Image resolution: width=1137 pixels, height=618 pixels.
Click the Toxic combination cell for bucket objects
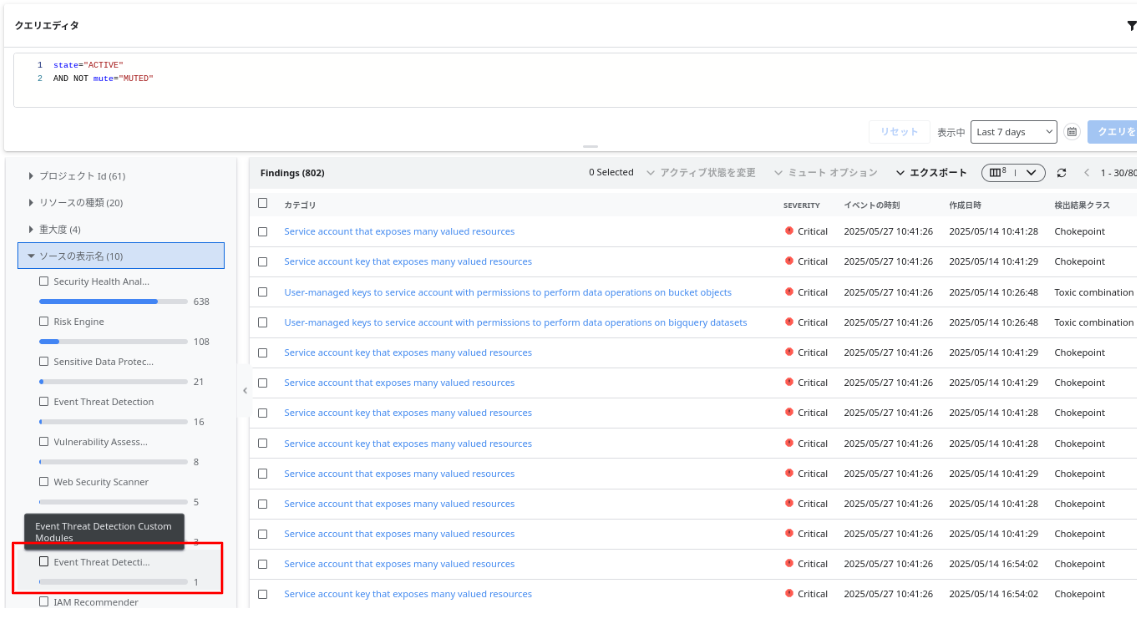[1093, 292]
